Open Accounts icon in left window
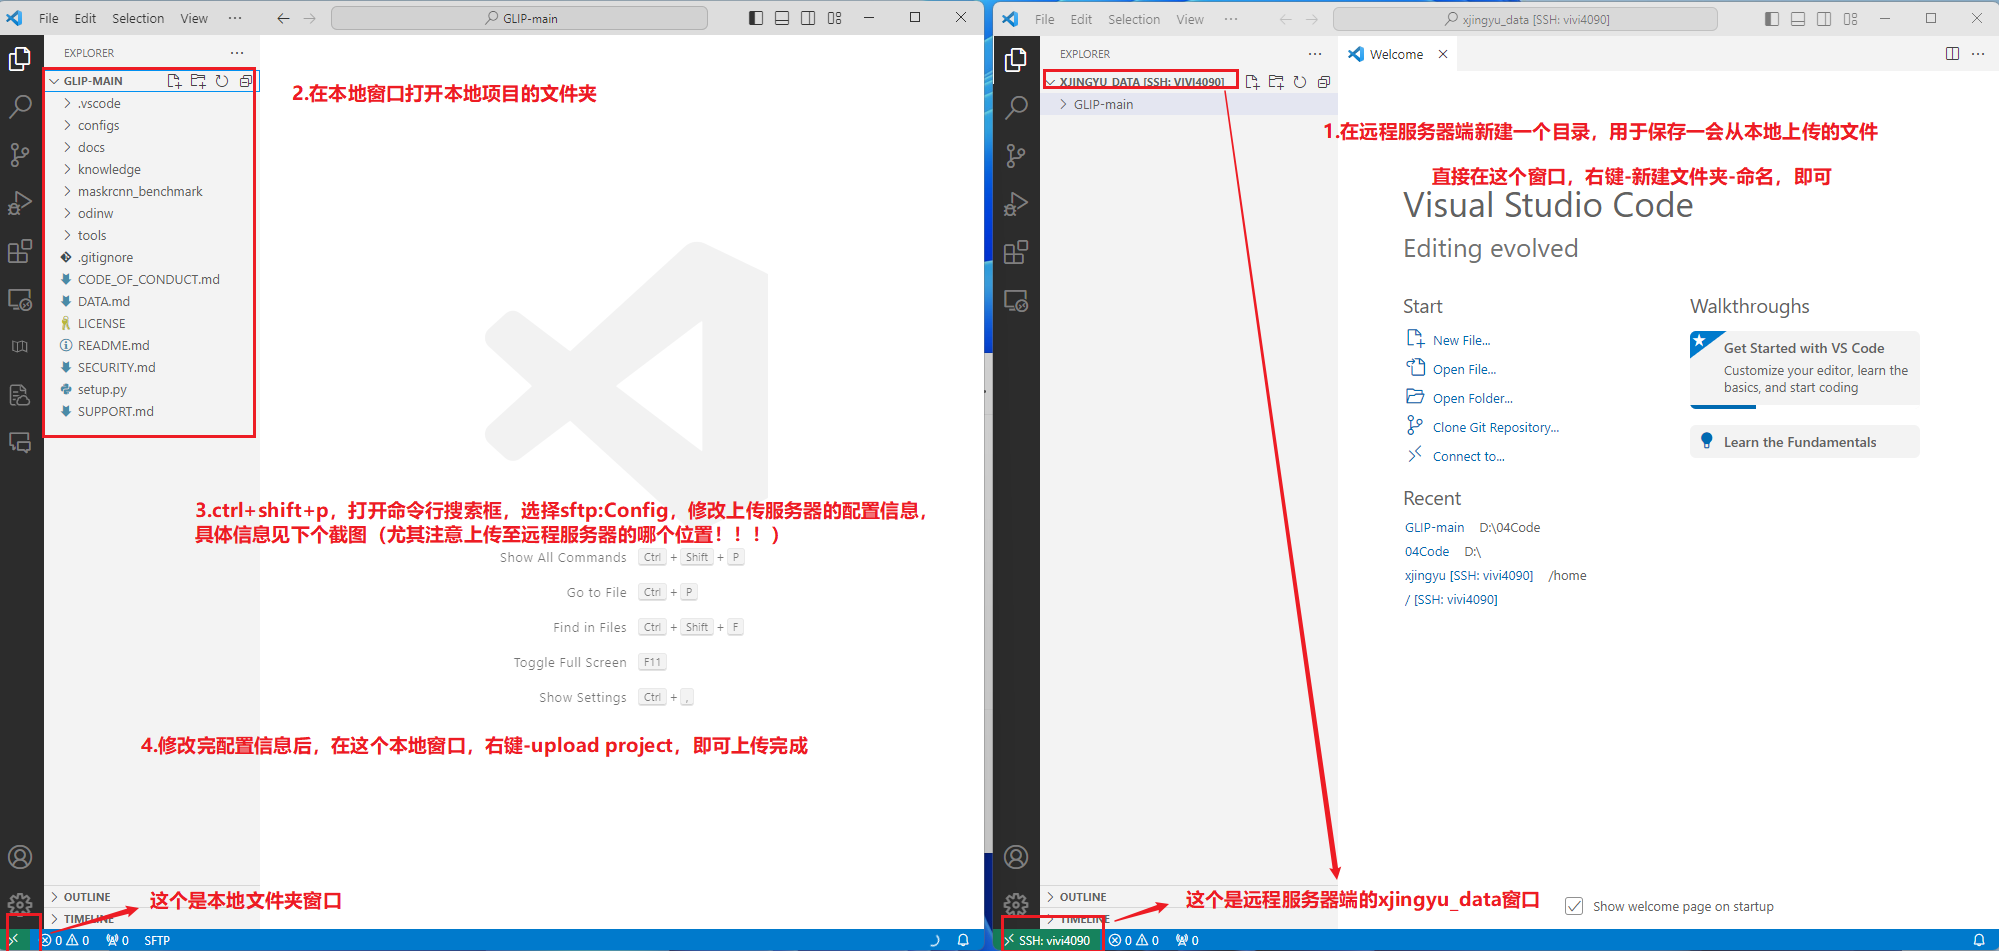 coord(20,857)
